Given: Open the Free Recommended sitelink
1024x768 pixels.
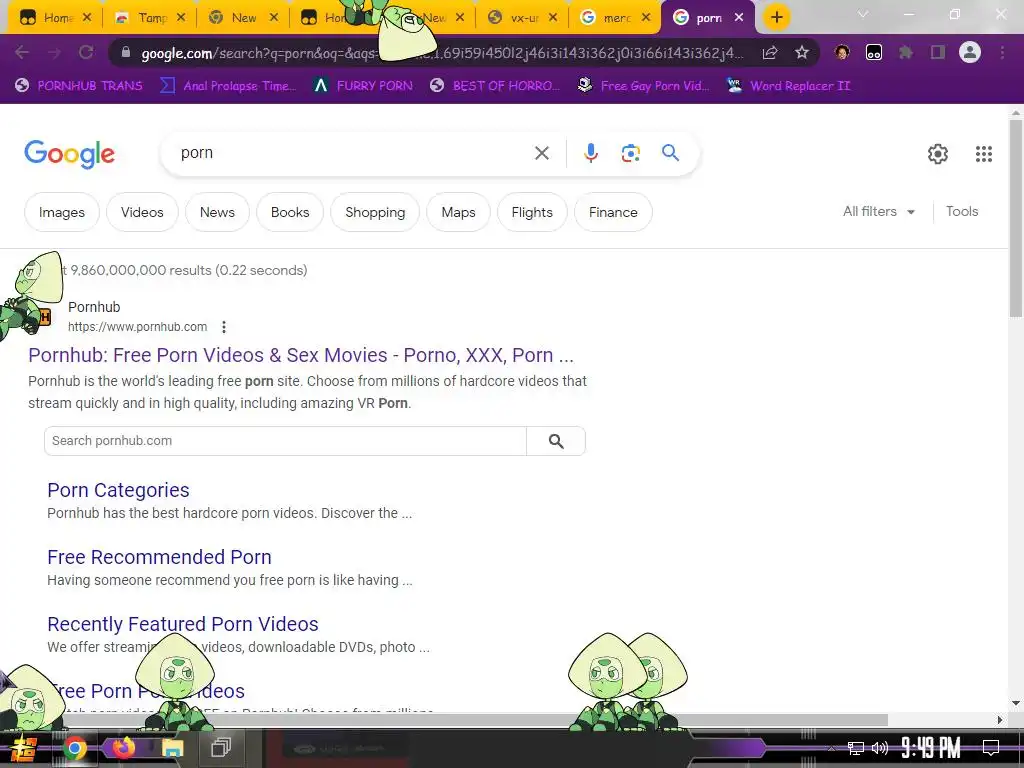Looking at the screenshot, I should (159, 557).
